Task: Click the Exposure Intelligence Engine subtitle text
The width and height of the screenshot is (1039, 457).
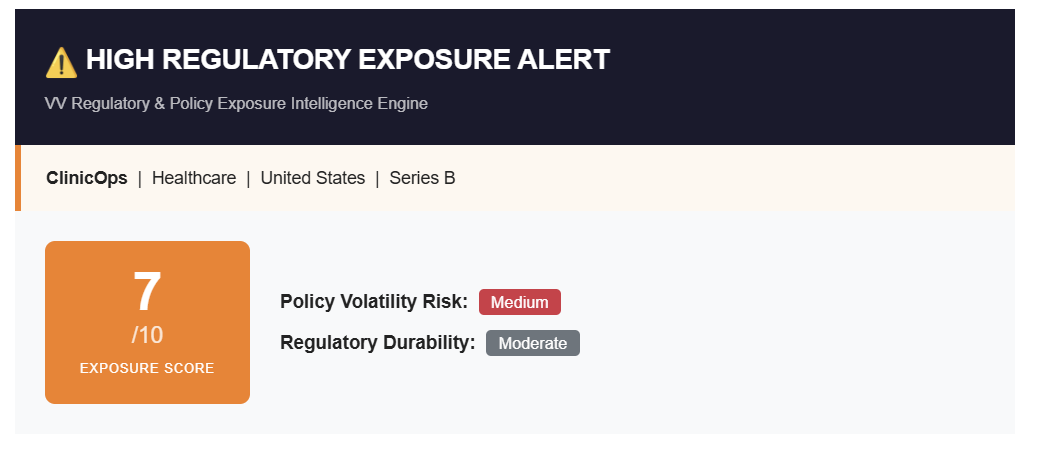Action: pyautogui.click(x=236, y=104)
